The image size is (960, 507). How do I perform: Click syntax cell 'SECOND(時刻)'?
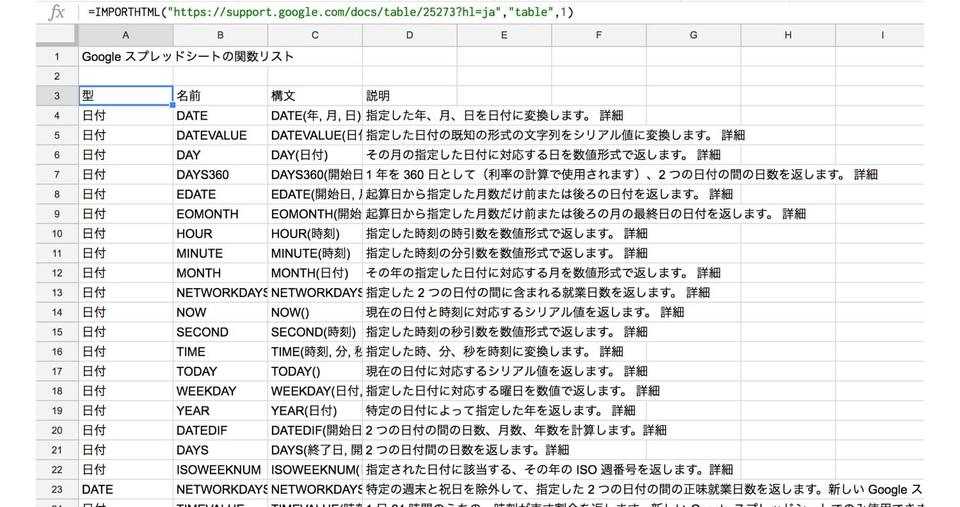click(315, 332)
